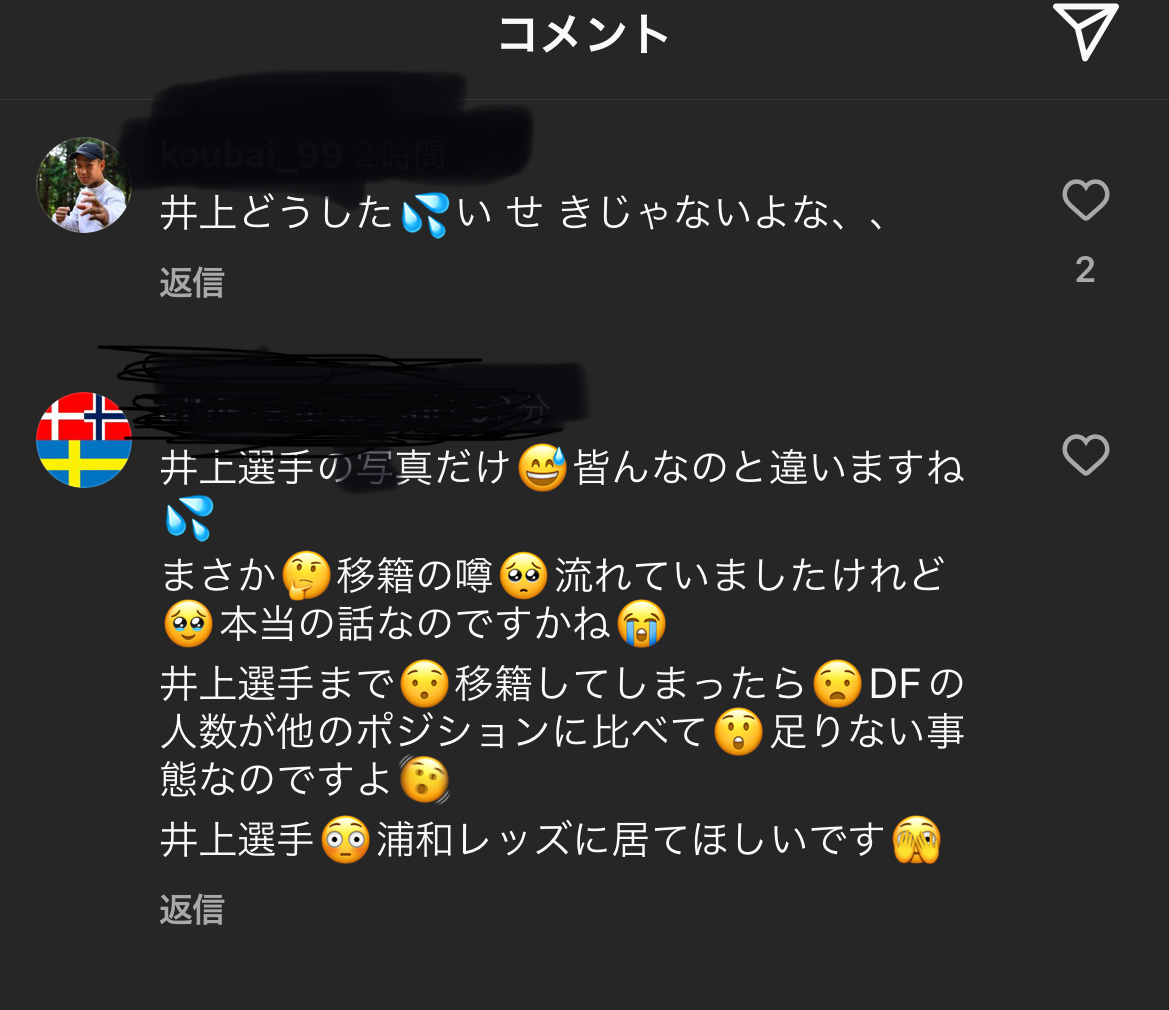
Task: Select the コメント header title
Action: (583, 34)
